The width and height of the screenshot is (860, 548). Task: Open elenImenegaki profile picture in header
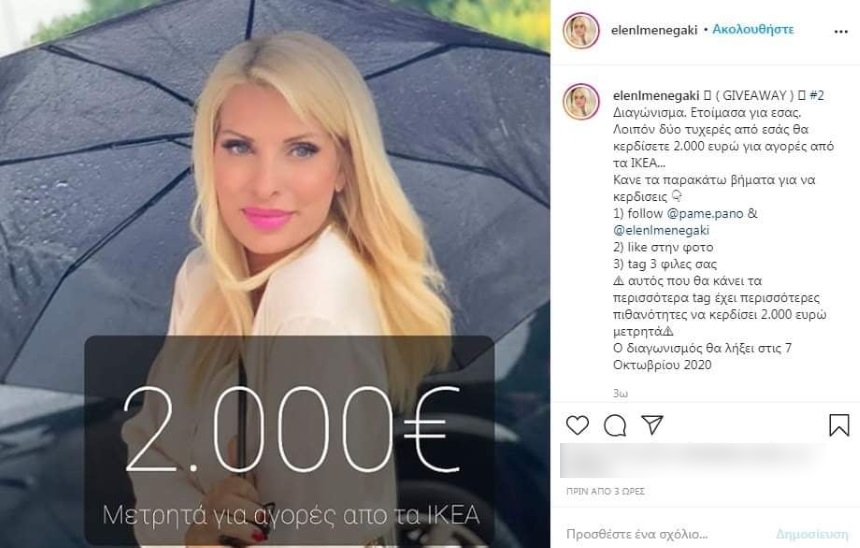(x=581, y=30)
